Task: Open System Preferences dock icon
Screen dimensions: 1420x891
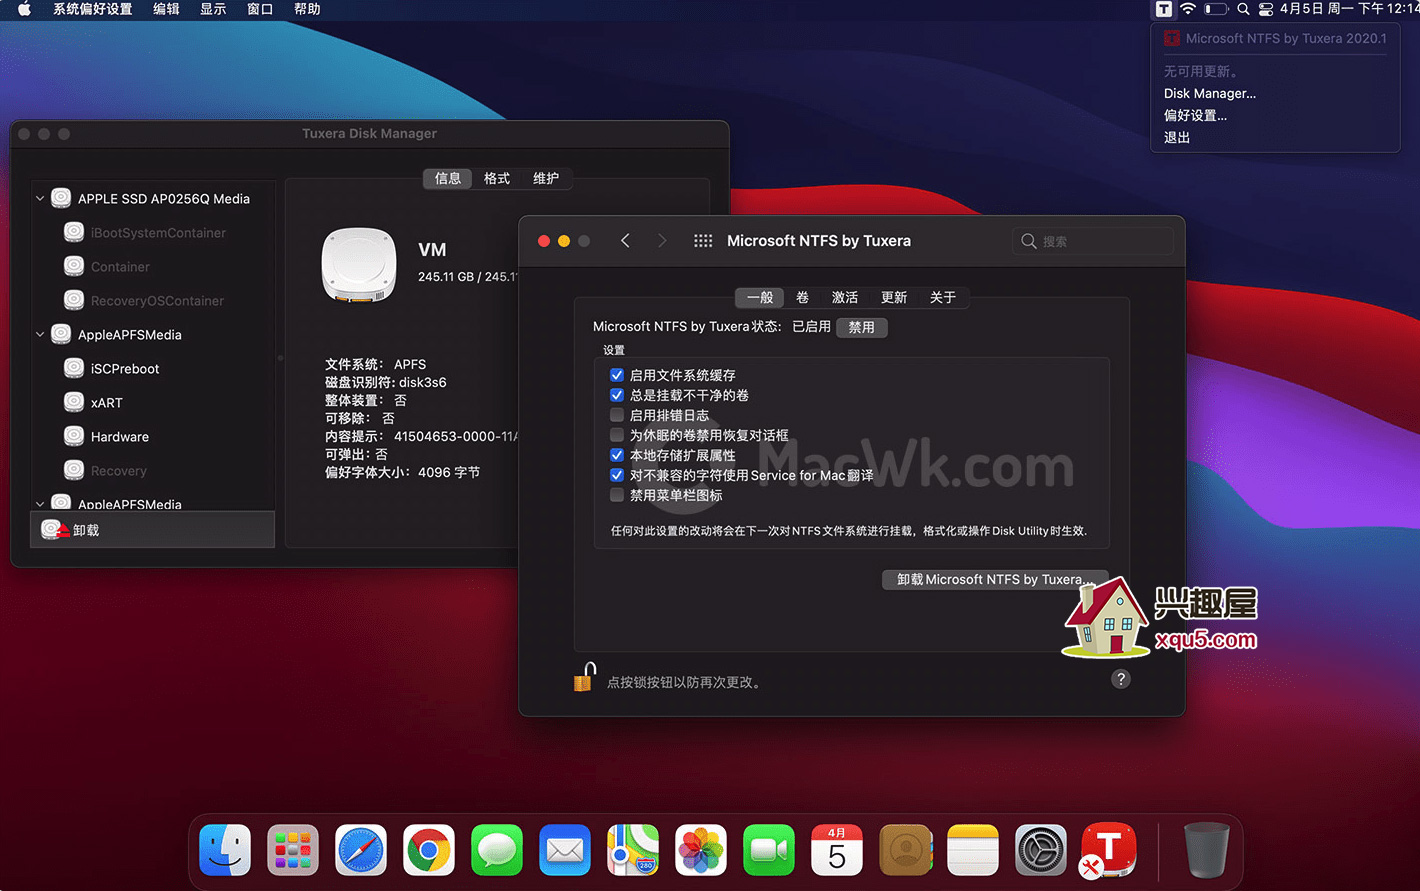Action: click(x=1041, y=850)
